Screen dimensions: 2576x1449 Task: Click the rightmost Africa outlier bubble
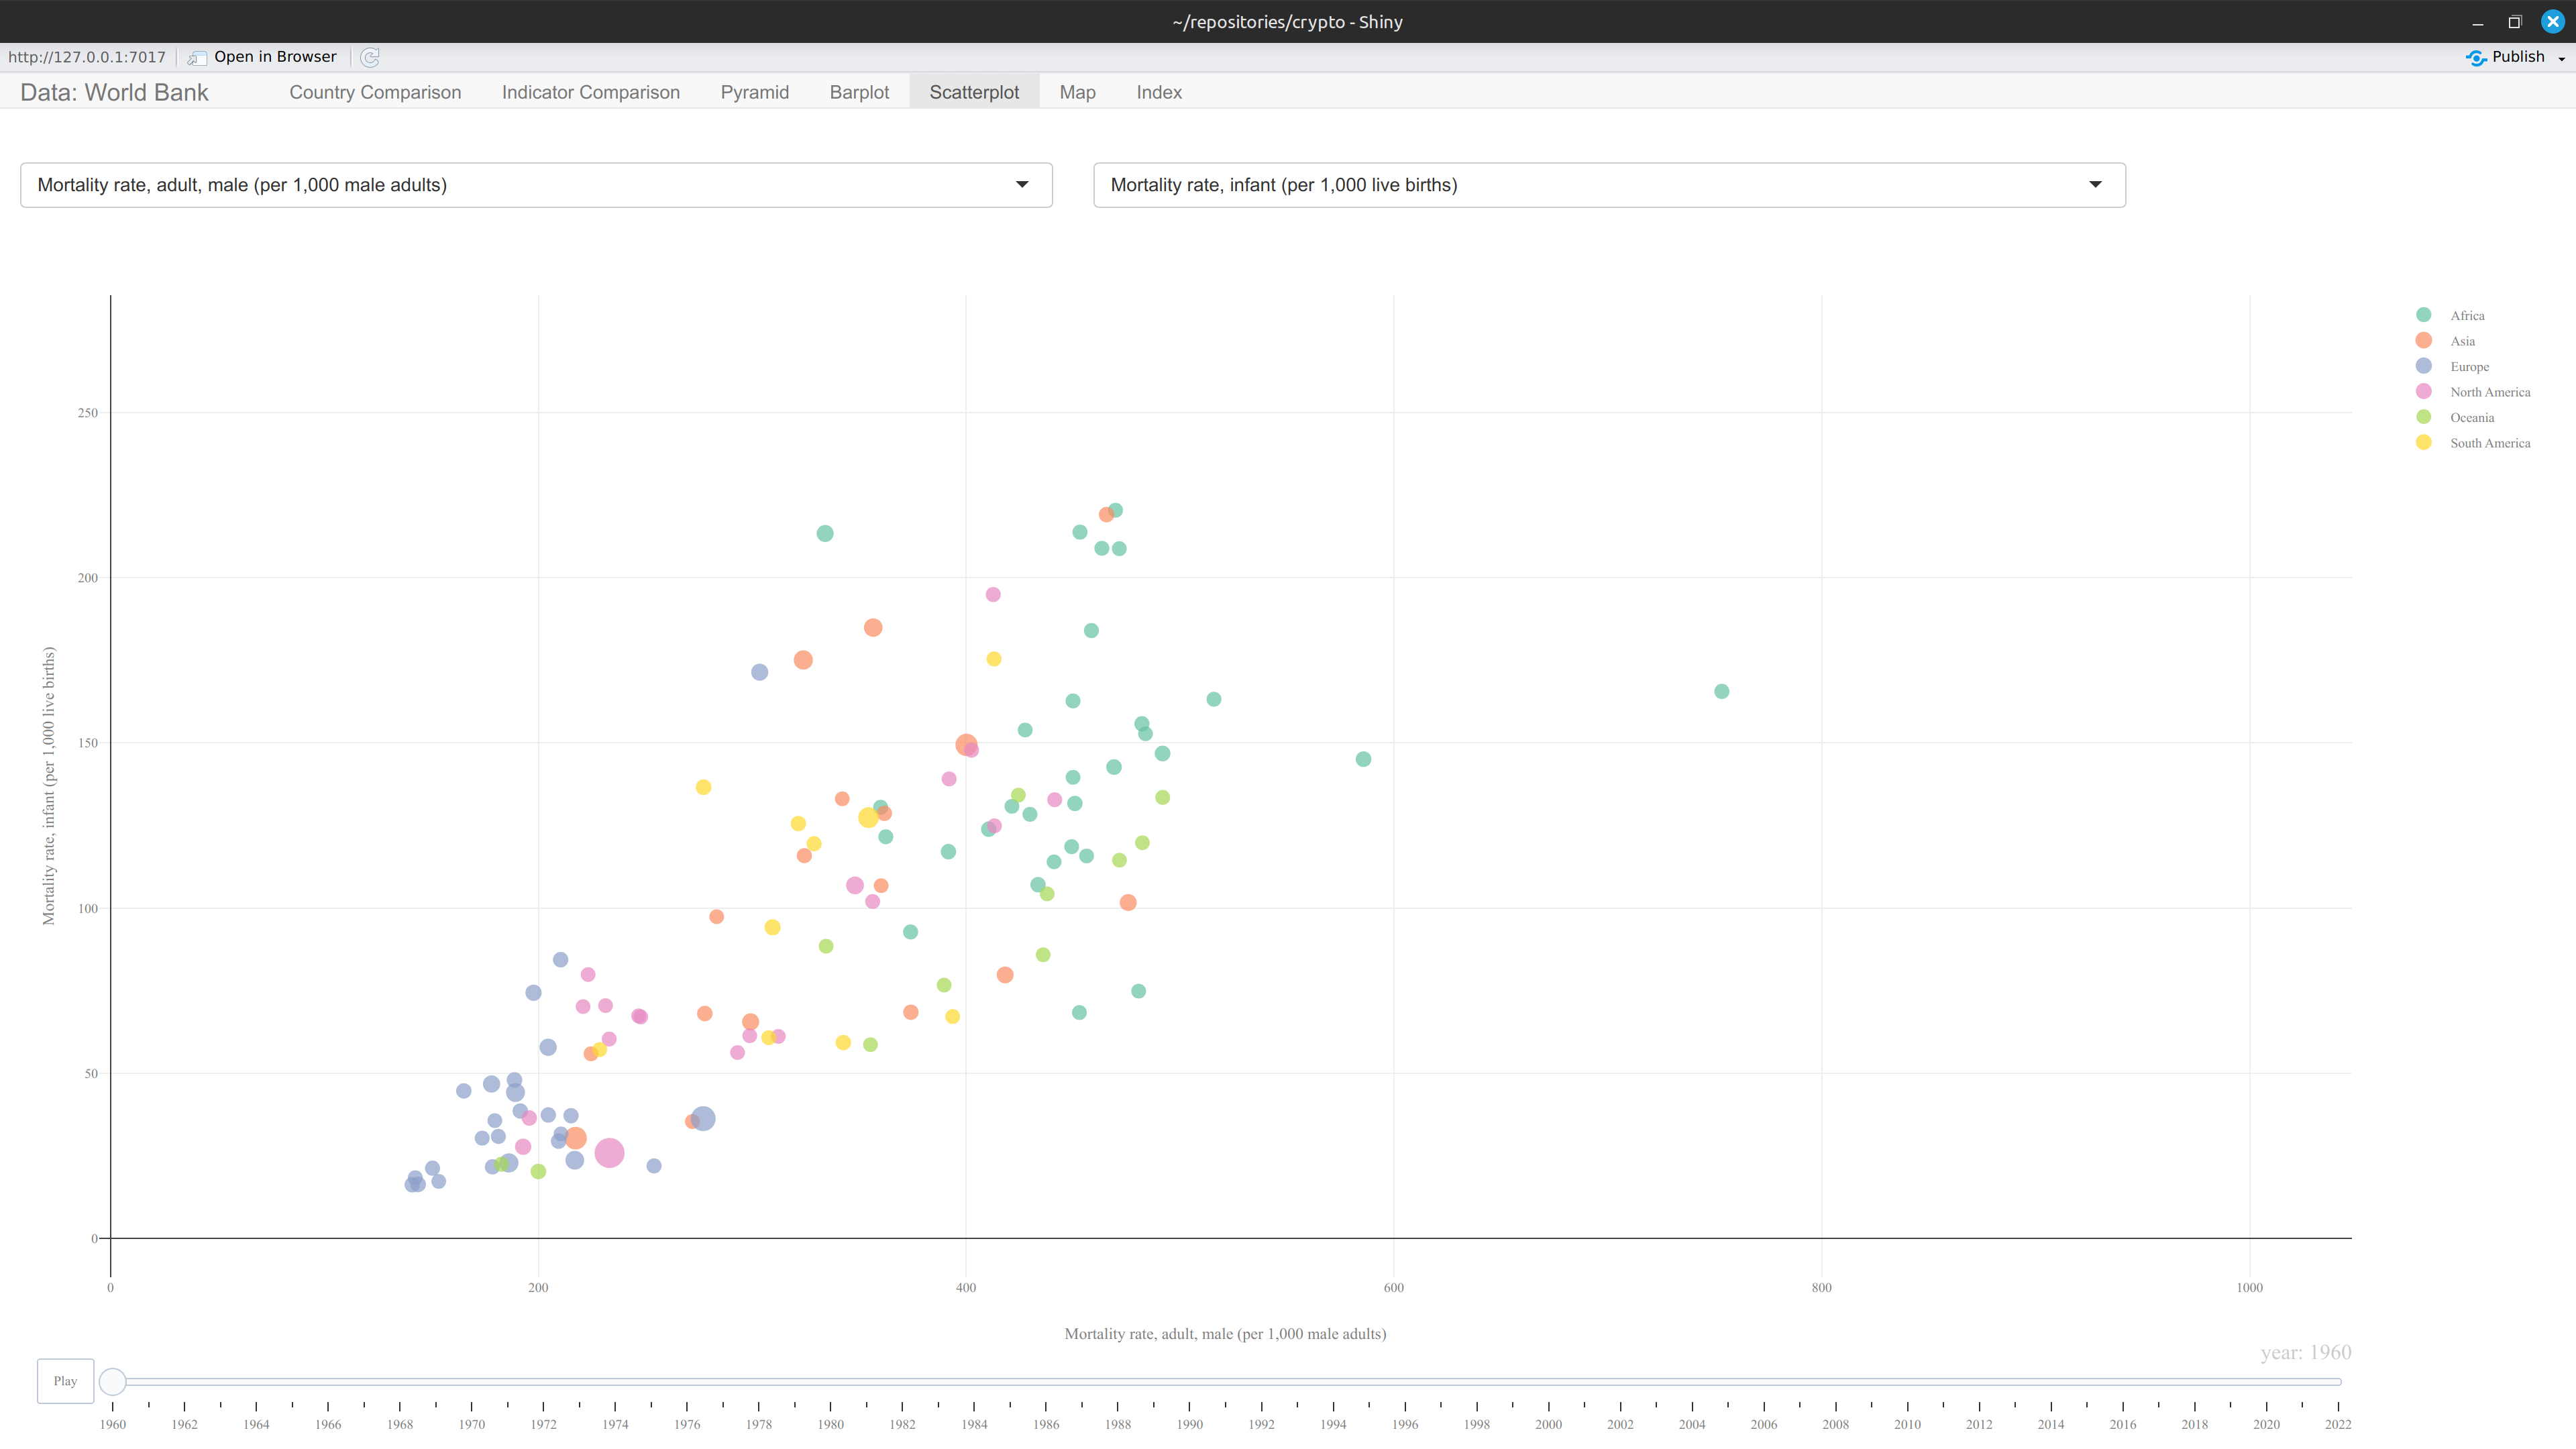(1721, 691)
